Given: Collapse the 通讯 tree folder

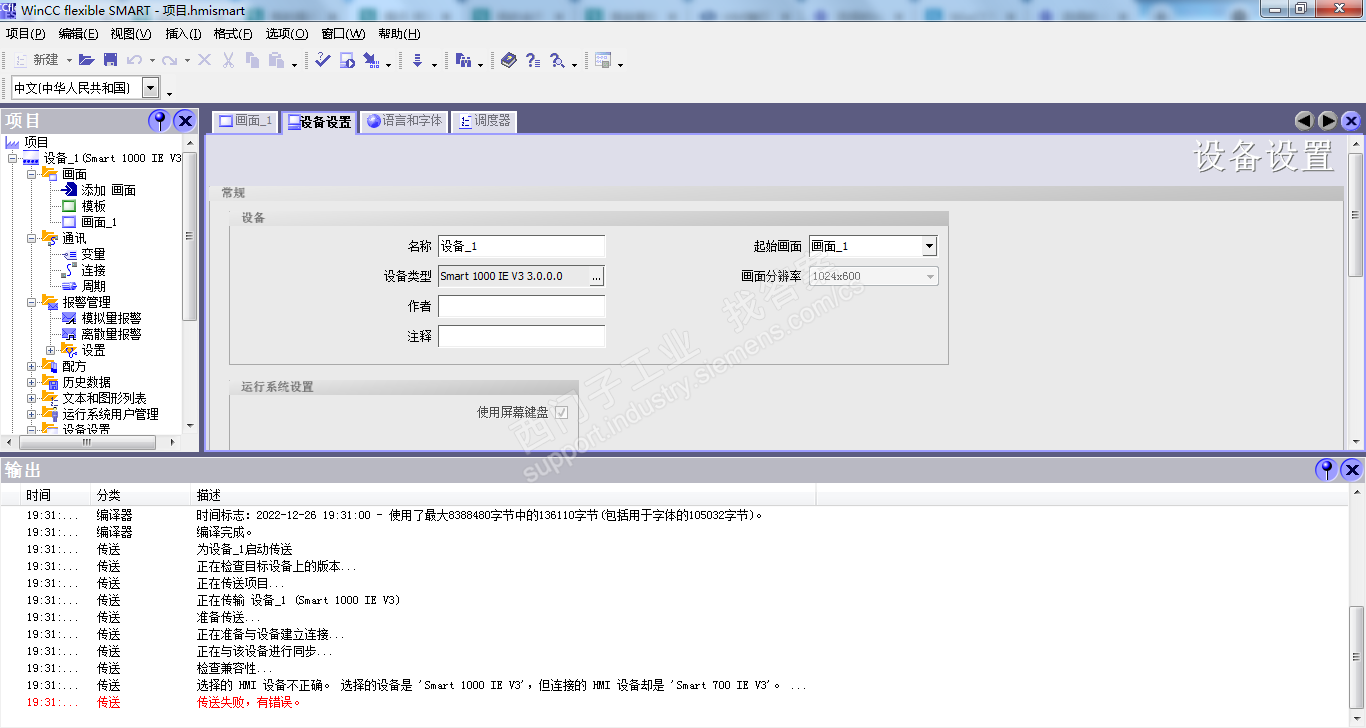Looking at the screenshot, I should tap(32, 238).
